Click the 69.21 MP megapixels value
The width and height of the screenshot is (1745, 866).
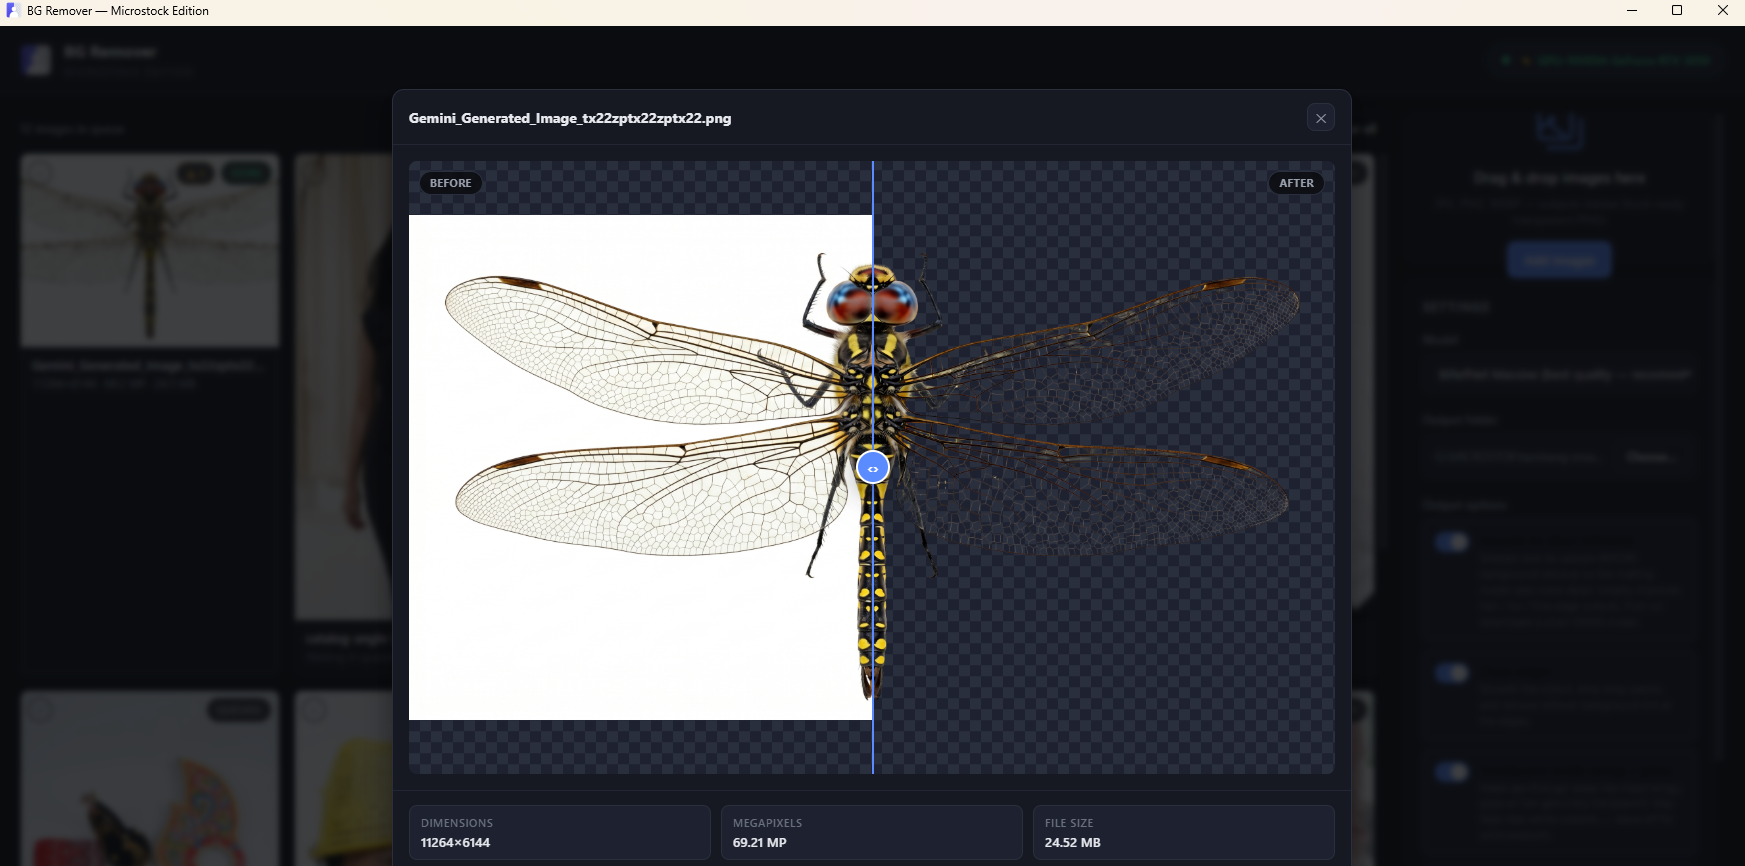pos(760,843)
